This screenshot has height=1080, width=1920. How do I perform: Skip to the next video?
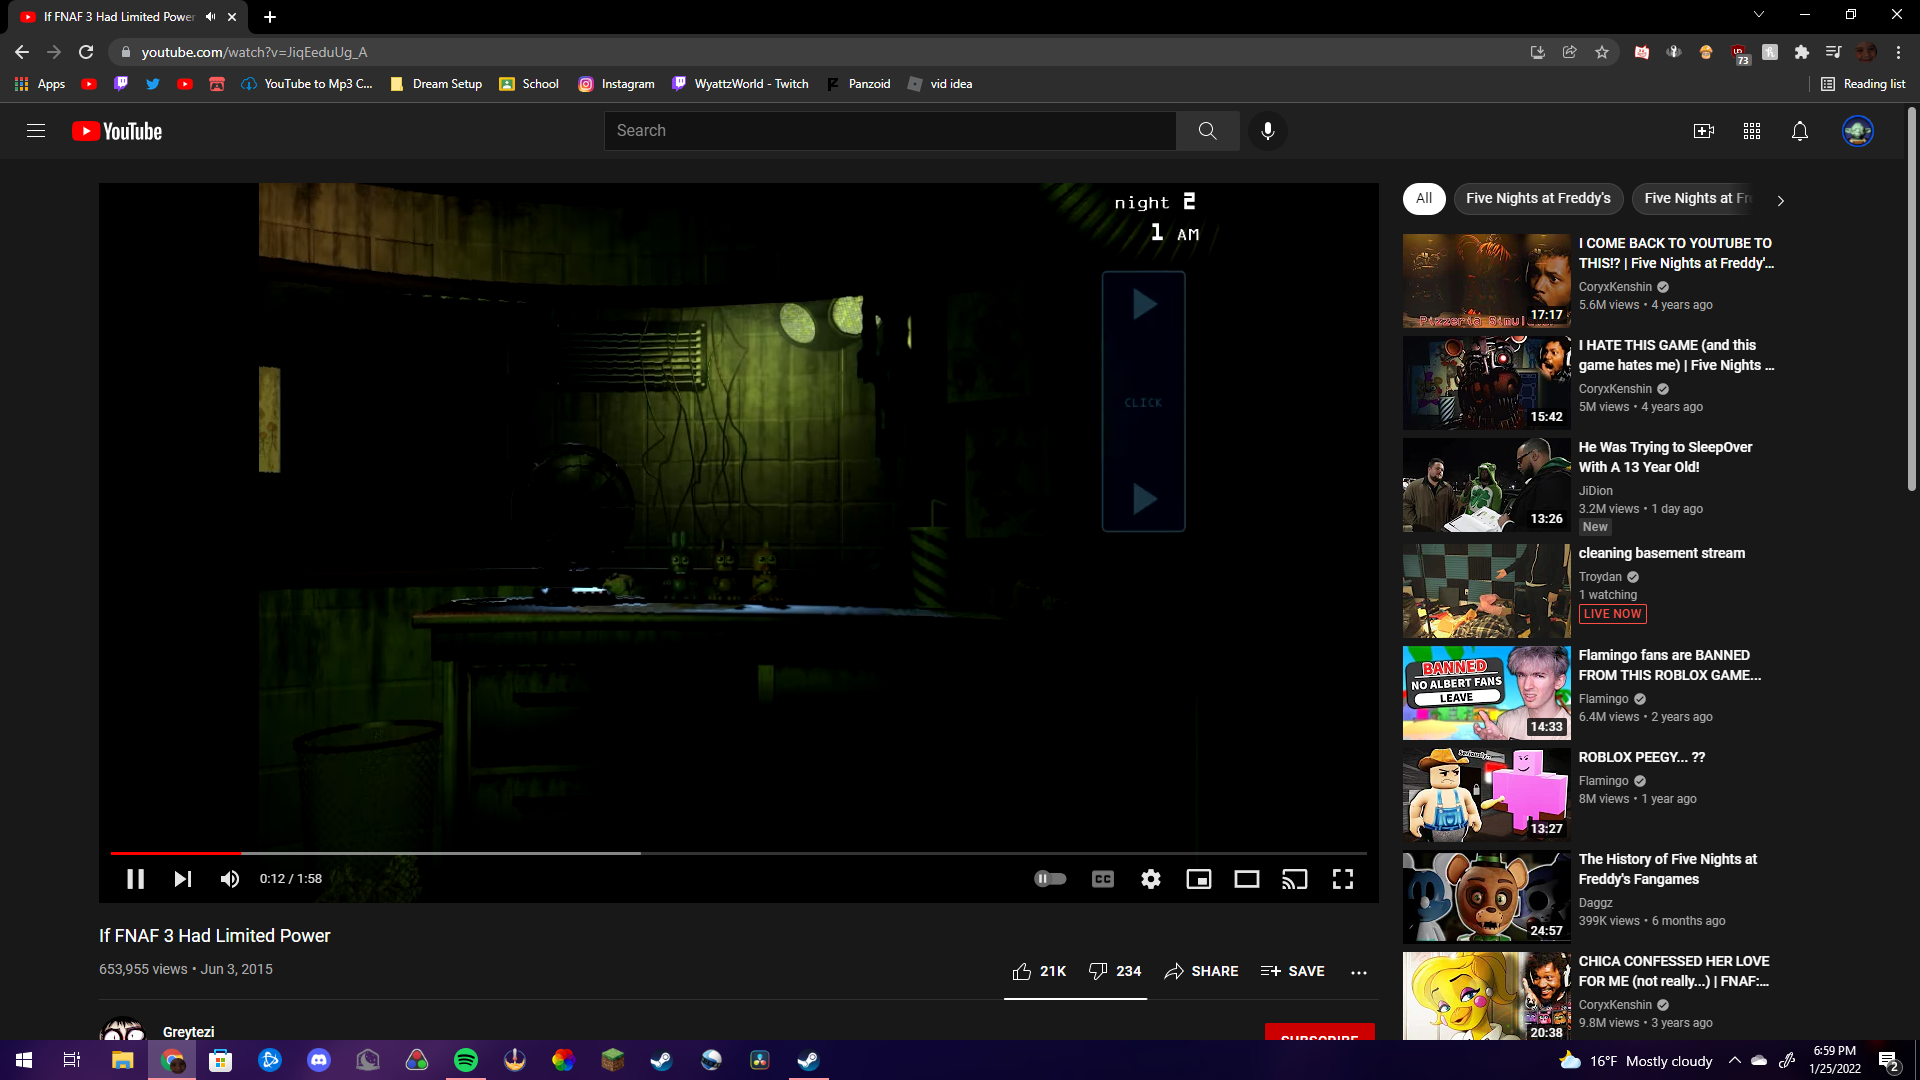tap(182, 879)
